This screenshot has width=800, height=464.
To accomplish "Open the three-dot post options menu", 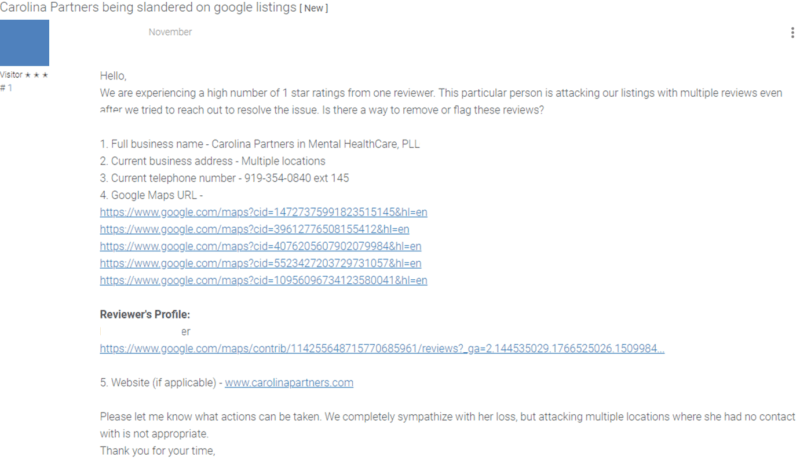I will pos(793,33).
